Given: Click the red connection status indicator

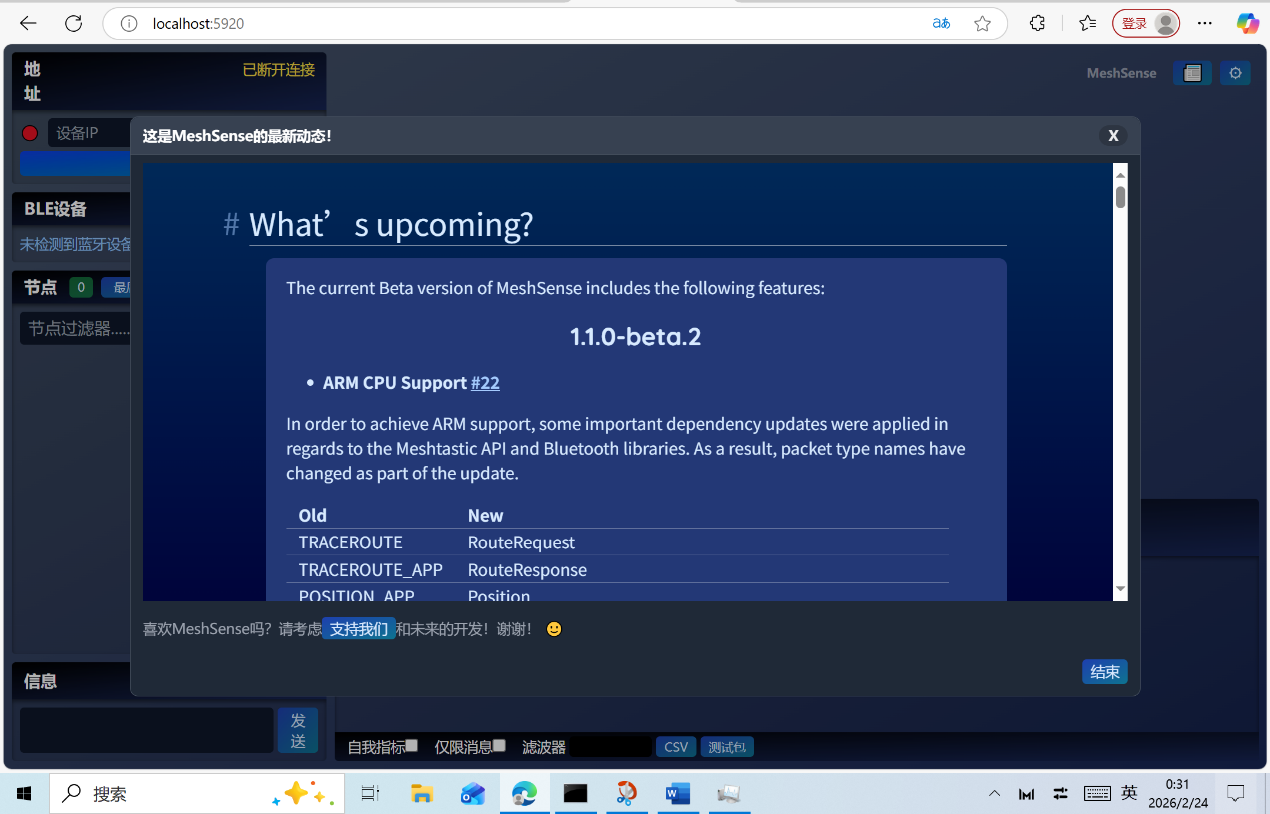Looking at the screenshot, I should (30, 133).
